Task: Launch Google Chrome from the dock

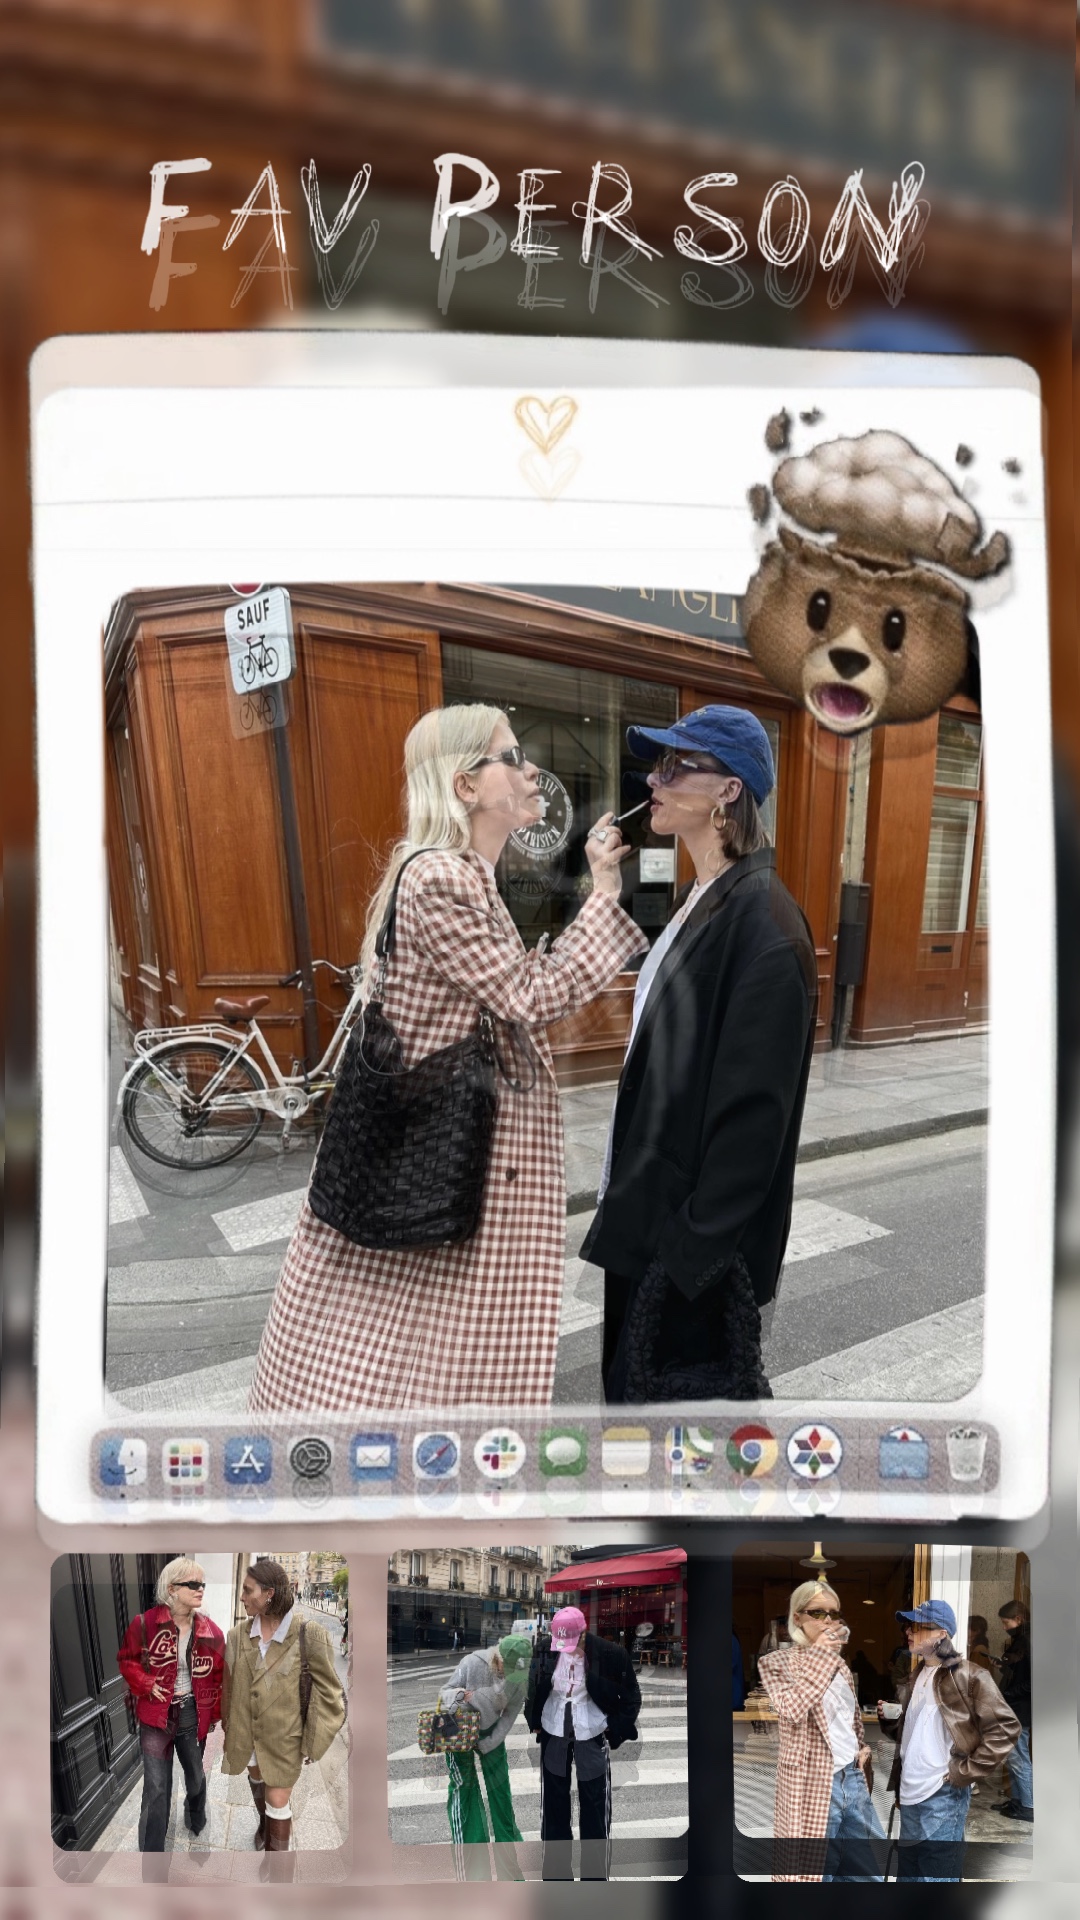Action: pyautogui.click(x=752, y=1452)
